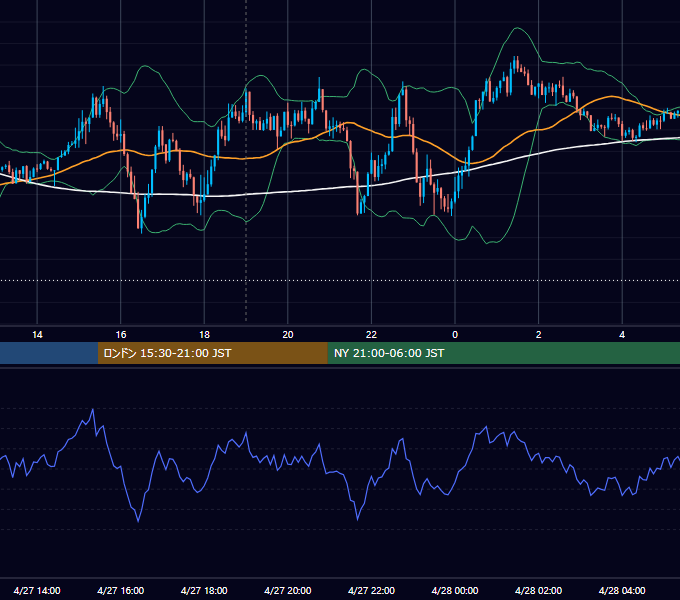Click the 2 hour axis label
Image resolution: width=680 pixels, height=600 pixels.
coord(538,335)
